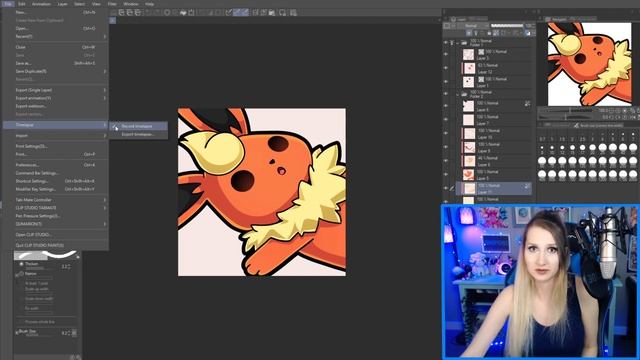Click the Layer 5 thumbnail

click(469, 175)
